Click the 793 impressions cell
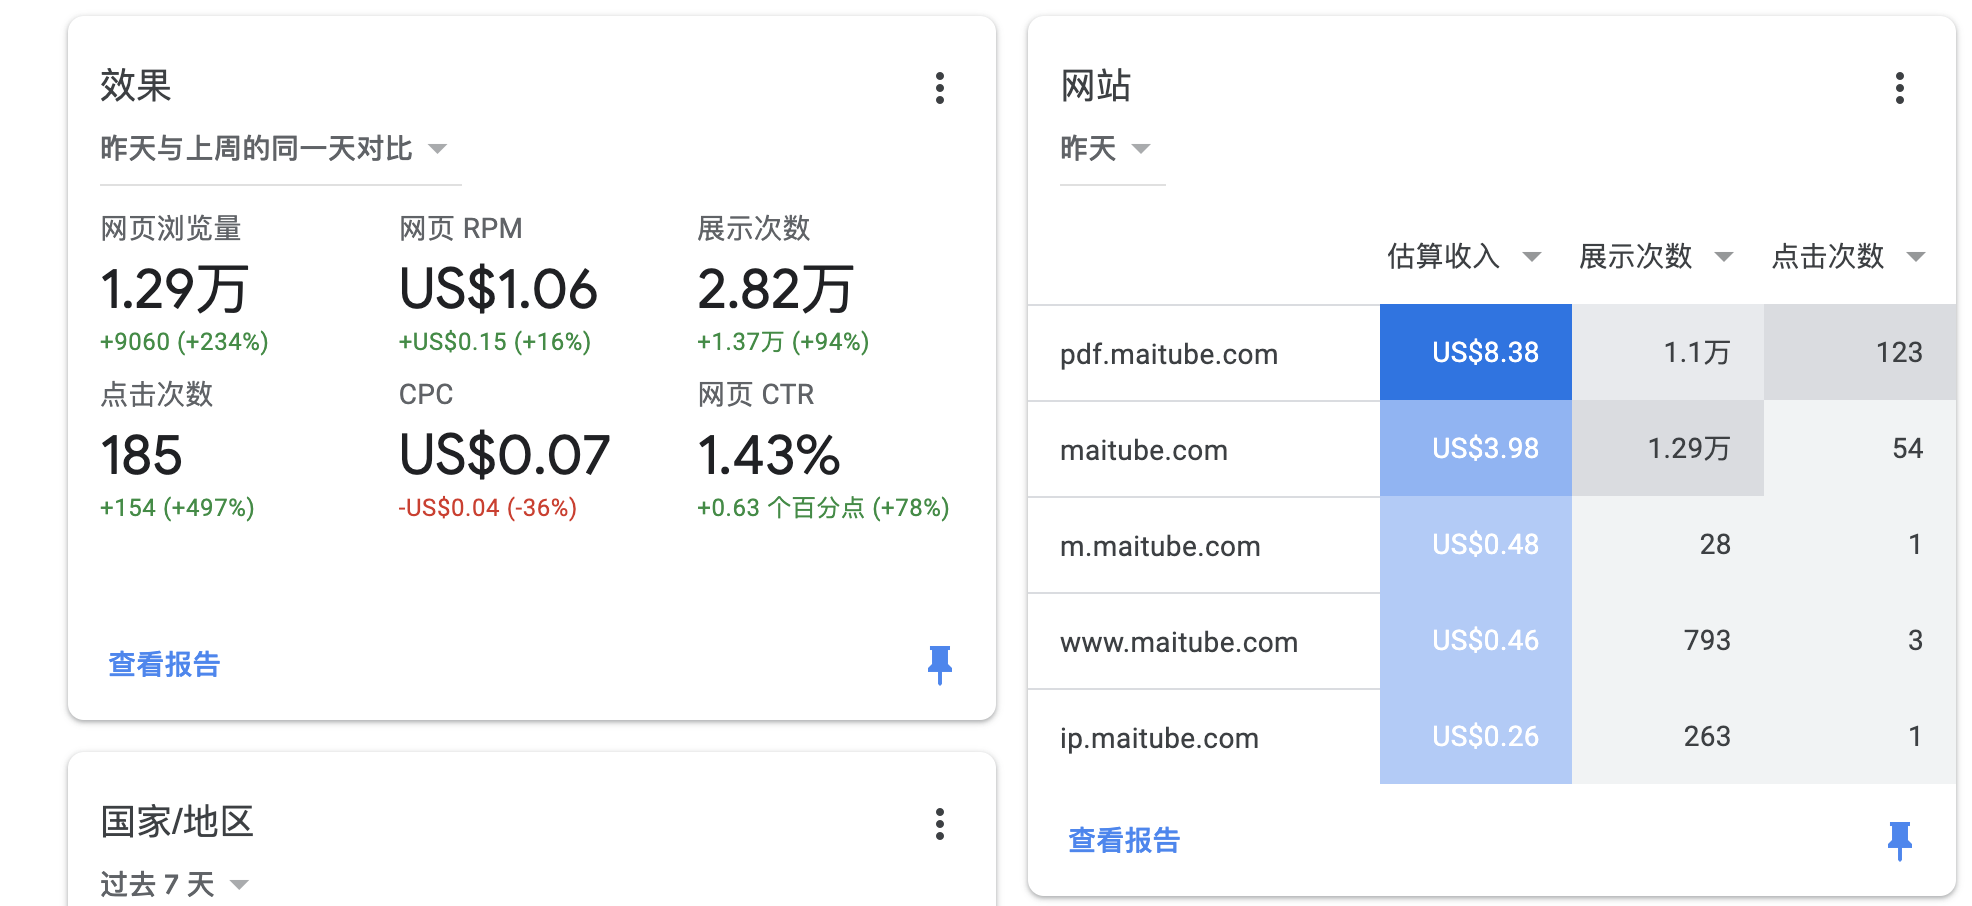Screen dimensions: 1972x906 1668,640
